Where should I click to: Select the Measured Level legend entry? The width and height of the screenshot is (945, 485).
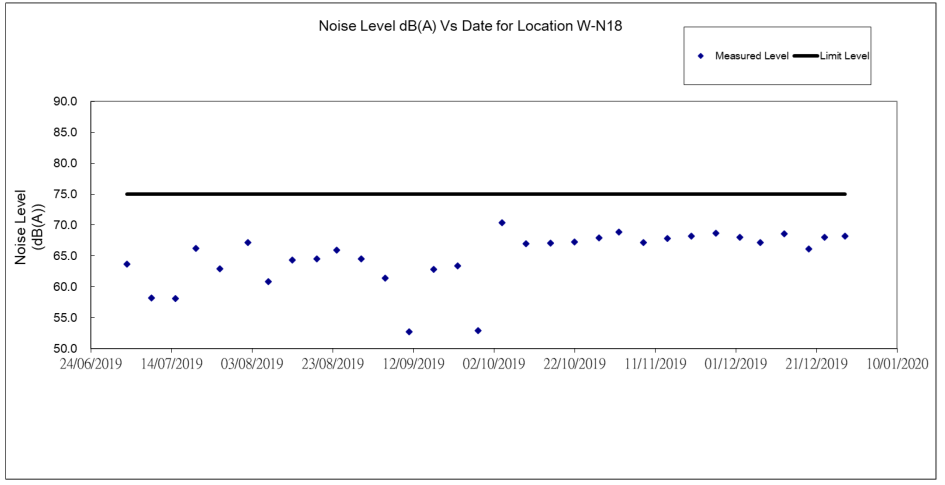pyautogui.click(x=751, y=55)
